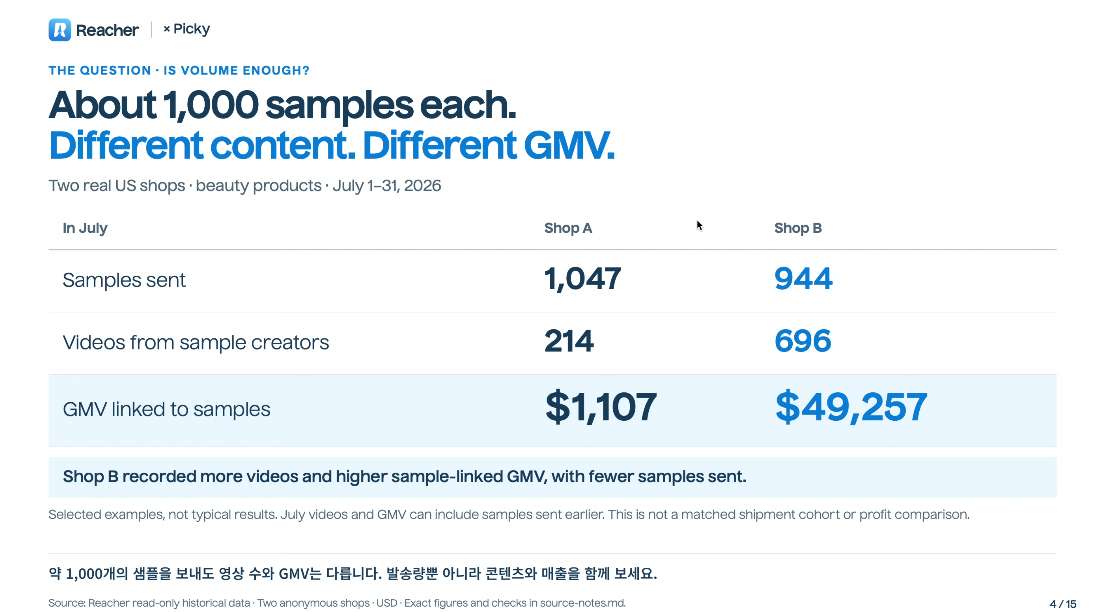Click Shop A's 1,047 samples value

pyautogui.click(x=582, y=279)
